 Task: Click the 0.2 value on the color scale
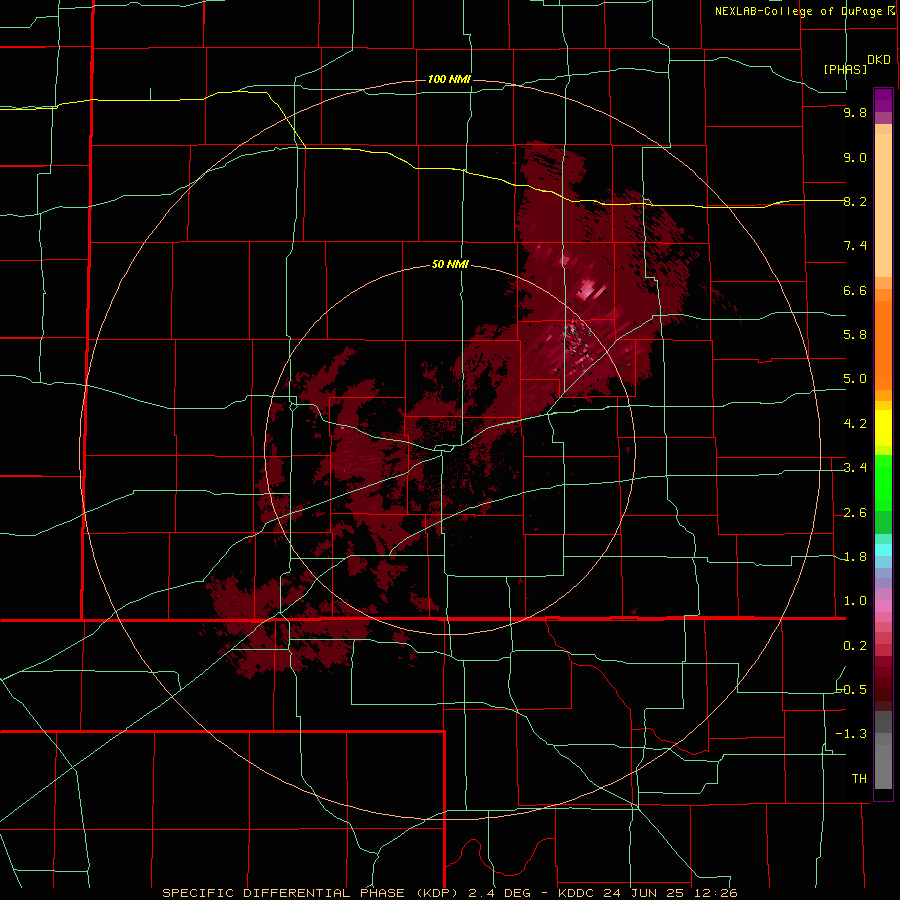pyautogui.click(x=855, y=646)
